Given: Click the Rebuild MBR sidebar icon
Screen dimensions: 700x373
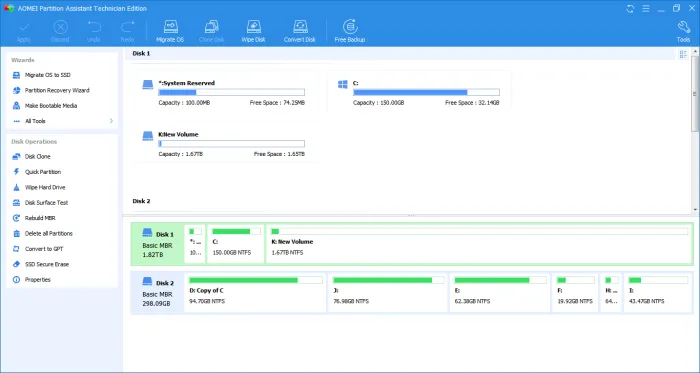Looking at the screenshot, I should 17,218.
